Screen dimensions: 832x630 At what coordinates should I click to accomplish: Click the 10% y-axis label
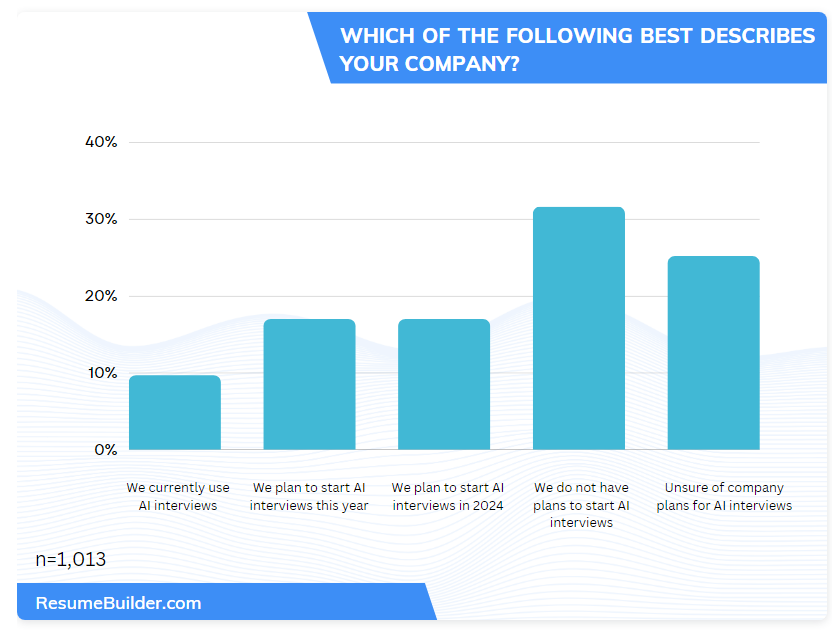click(x=101, y=373)
